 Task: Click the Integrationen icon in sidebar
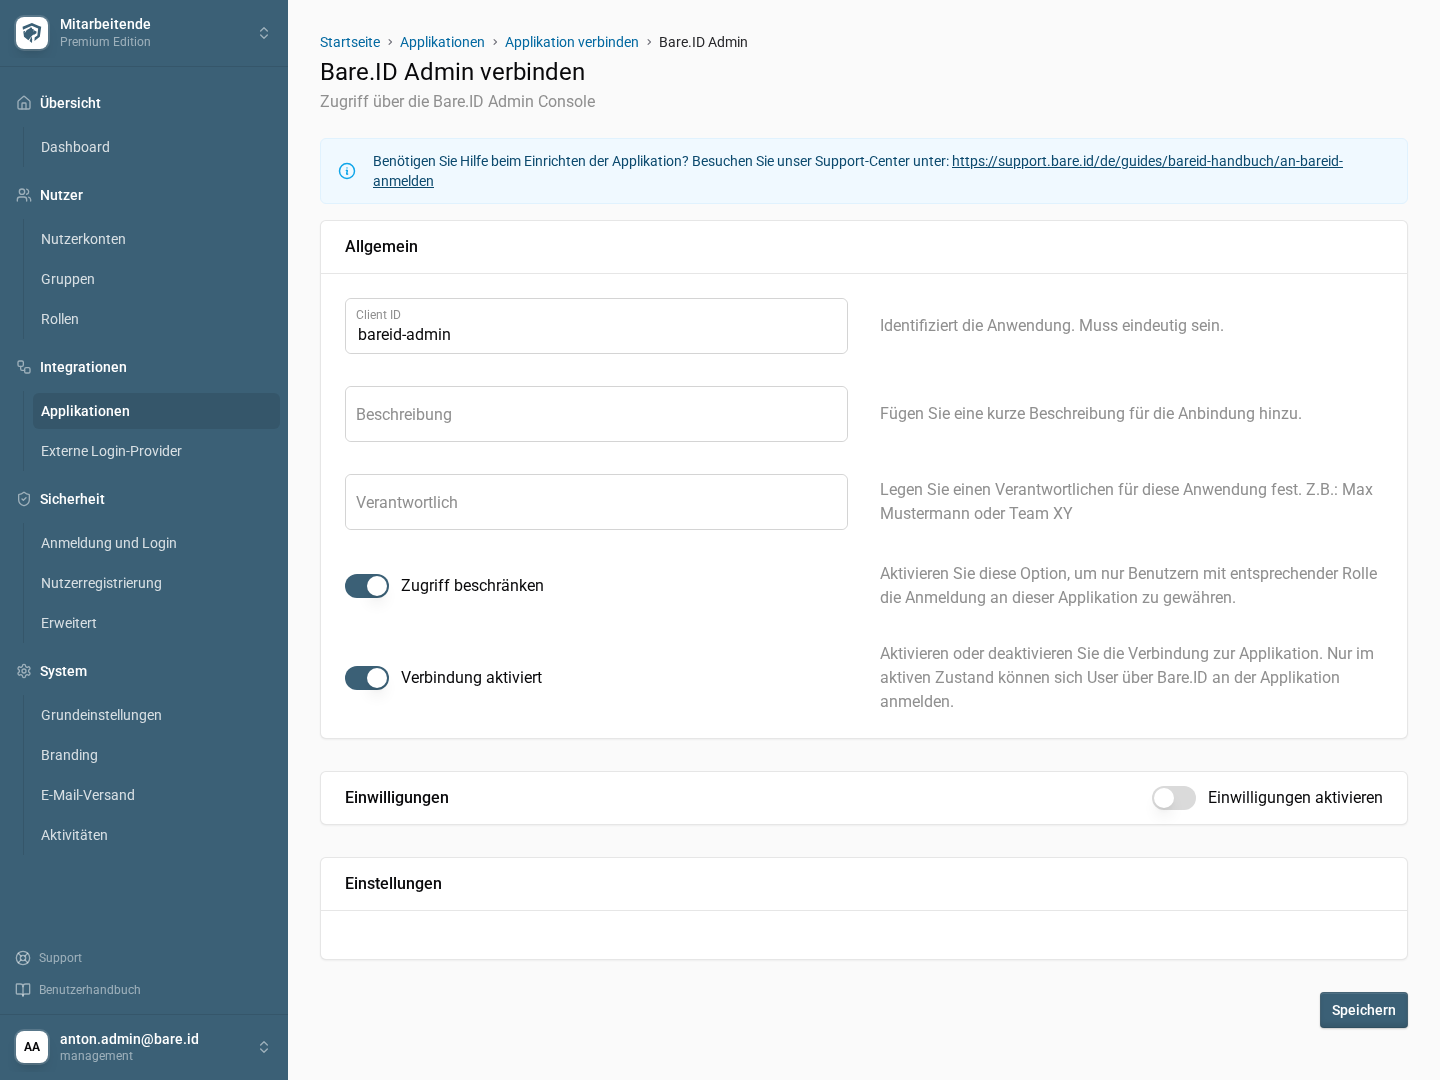click(24, 367)
